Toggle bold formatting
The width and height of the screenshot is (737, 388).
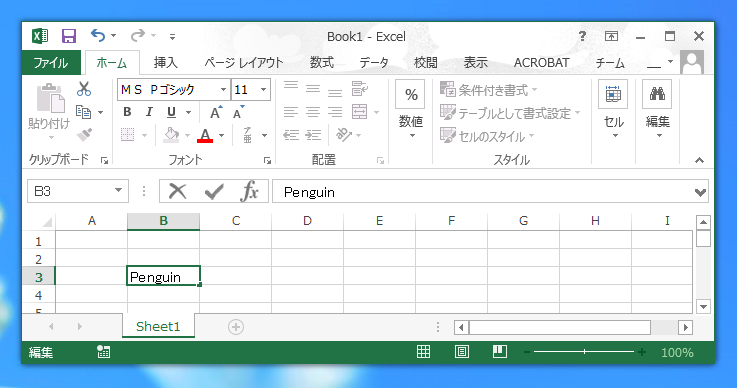point(127,112)
